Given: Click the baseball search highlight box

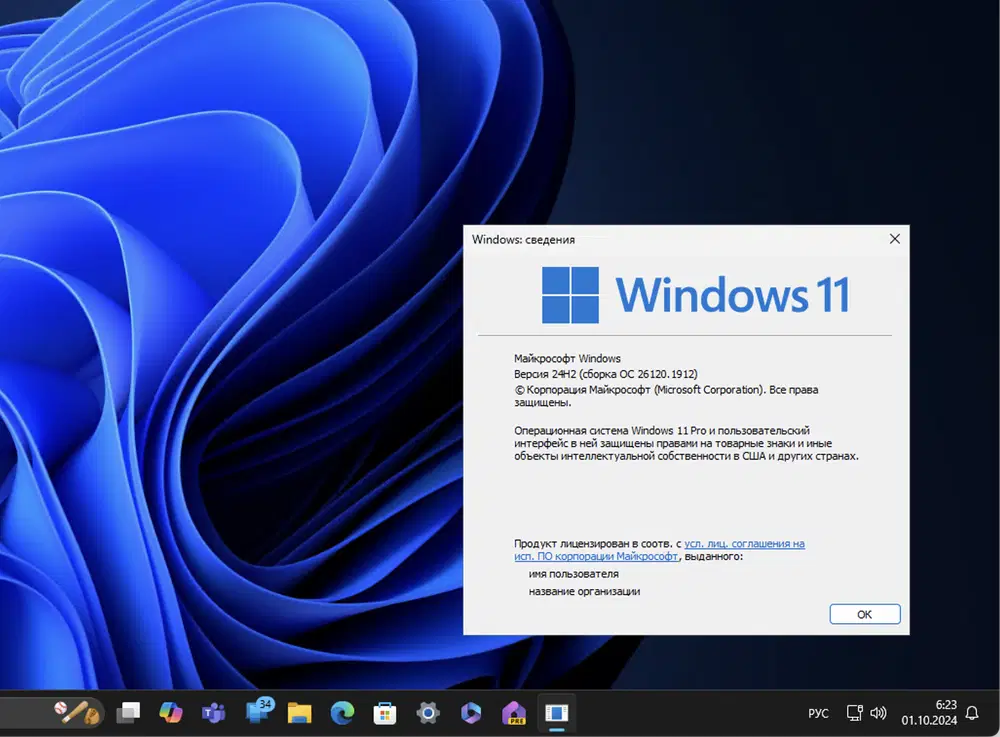Looking at the screenshot, I should click(78, 712).
